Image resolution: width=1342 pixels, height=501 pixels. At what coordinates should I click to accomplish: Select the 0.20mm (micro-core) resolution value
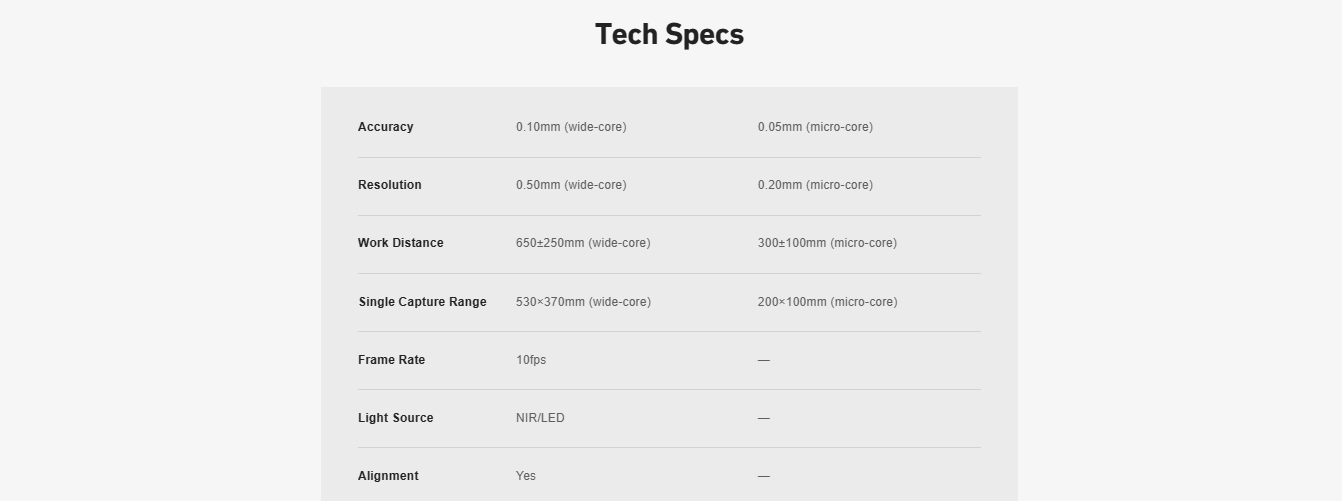pyautogui.click(x=815, y=185)
